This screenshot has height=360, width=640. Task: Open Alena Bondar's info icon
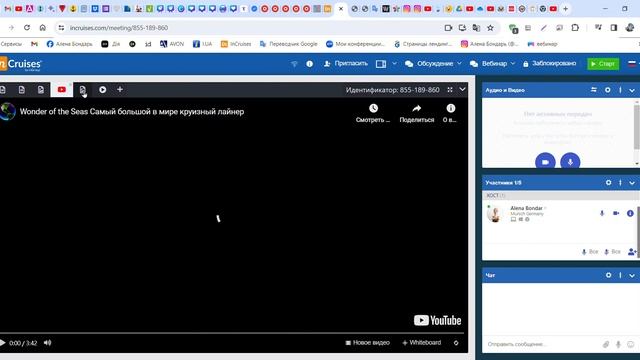click(630, 213)
